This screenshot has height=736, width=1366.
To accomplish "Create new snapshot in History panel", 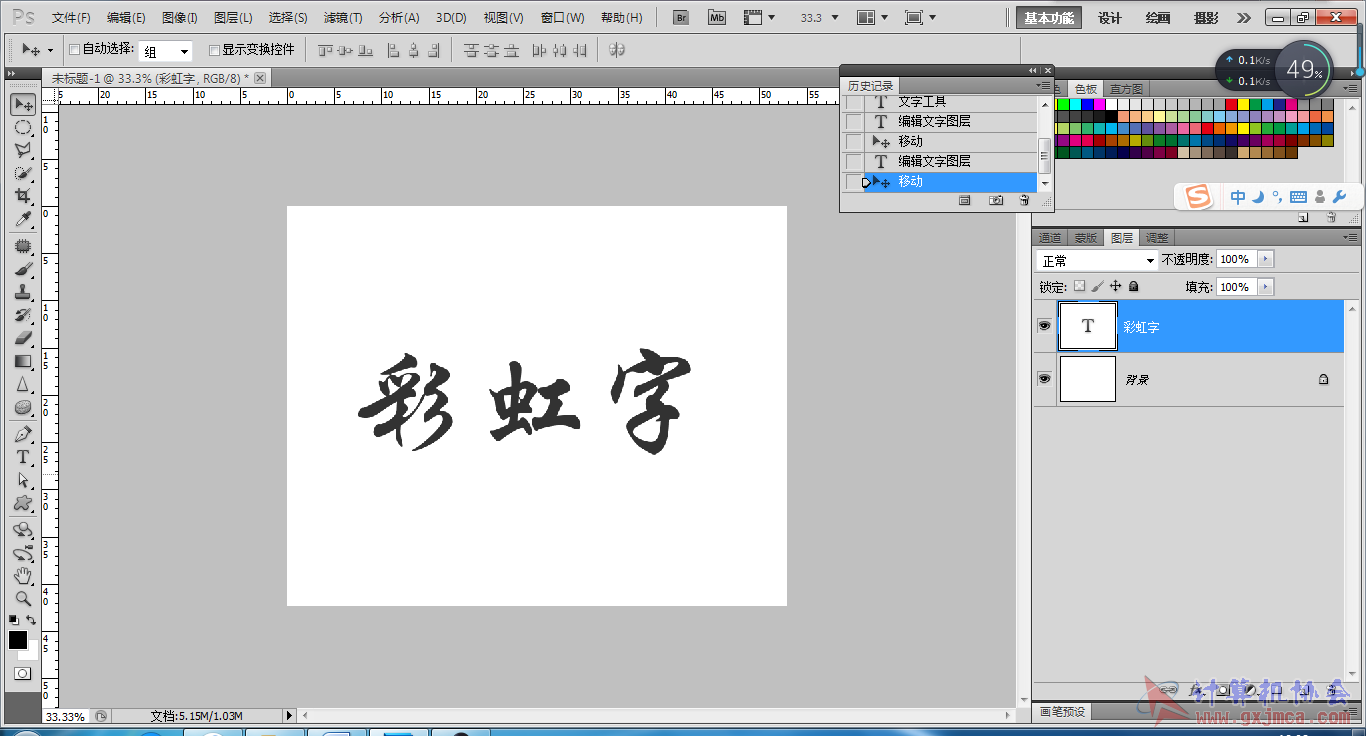I will pyautogui.click(x=996, y=200).
